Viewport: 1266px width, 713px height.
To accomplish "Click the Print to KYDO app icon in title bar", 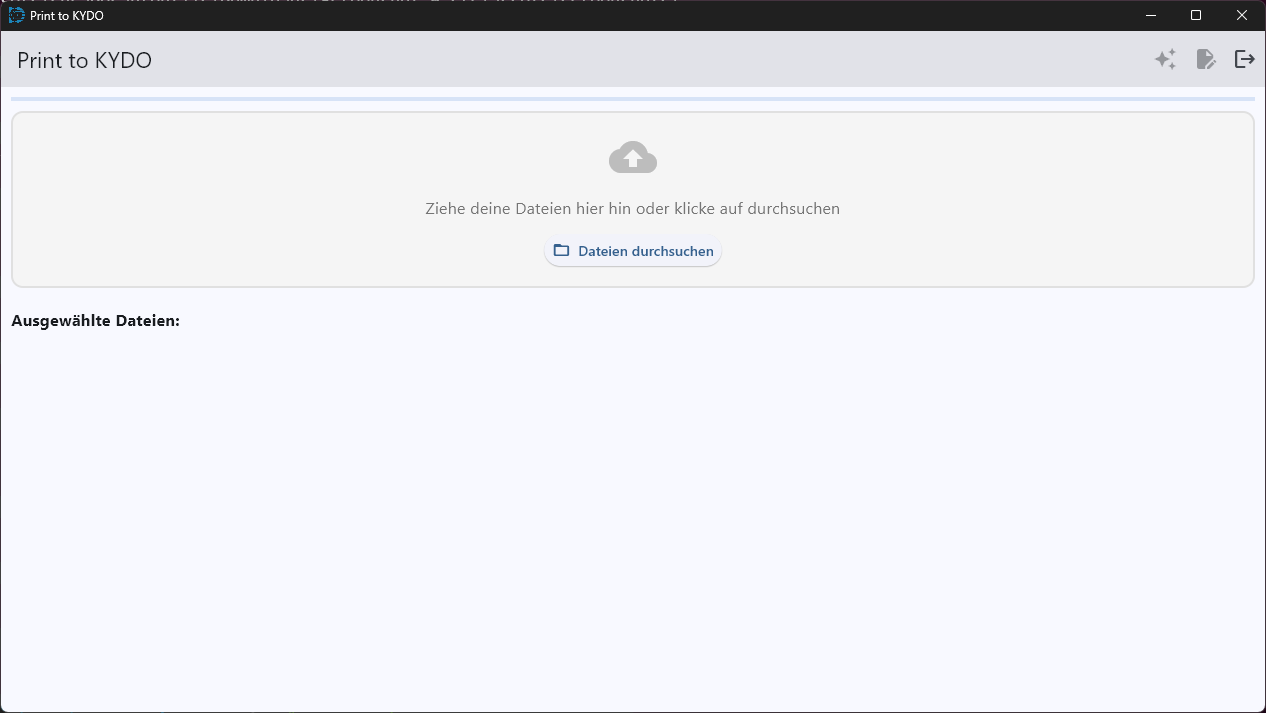I will tap(16, 15).
